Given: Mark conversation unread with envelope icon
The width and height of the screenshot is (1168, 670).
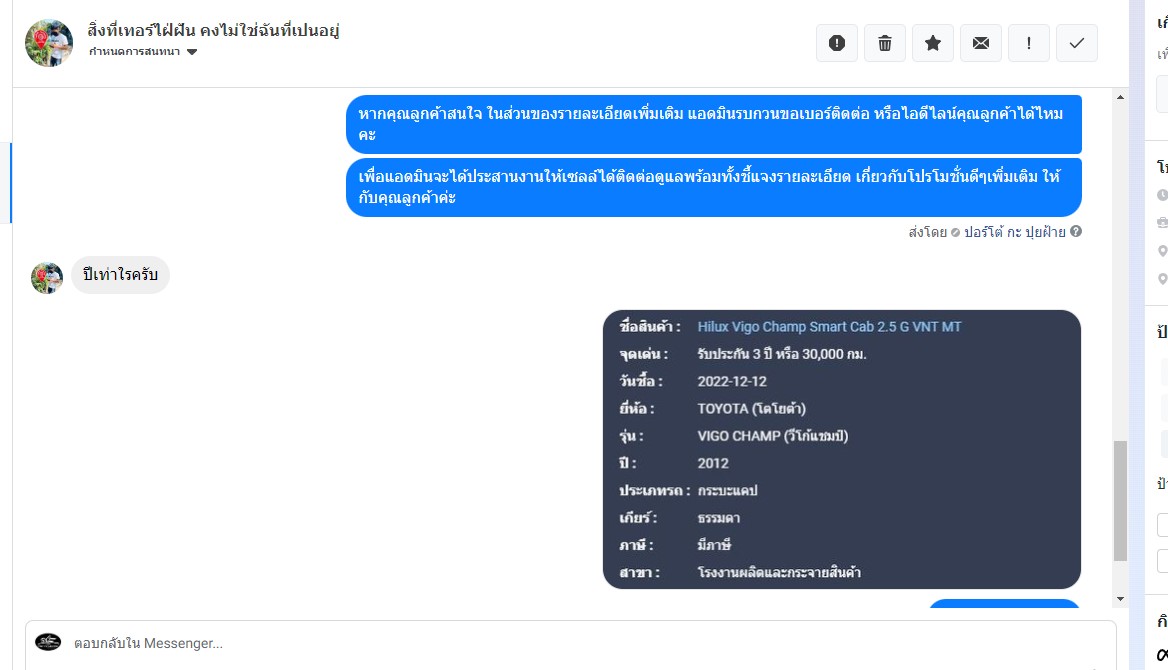Looking at the screenshot, I should 981,43.
